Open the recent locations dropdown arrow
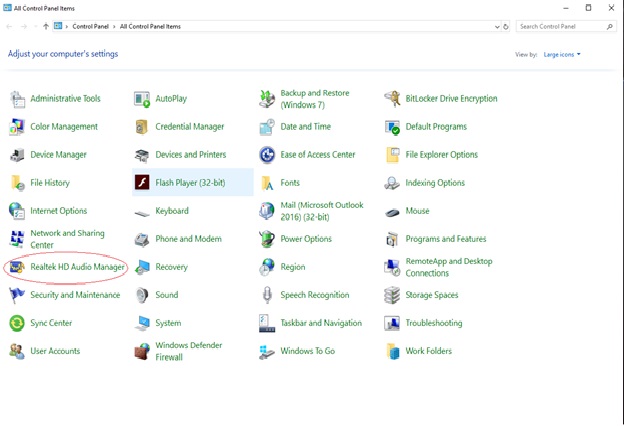This screenshot has width=624, height=426. tap(35, 27)
